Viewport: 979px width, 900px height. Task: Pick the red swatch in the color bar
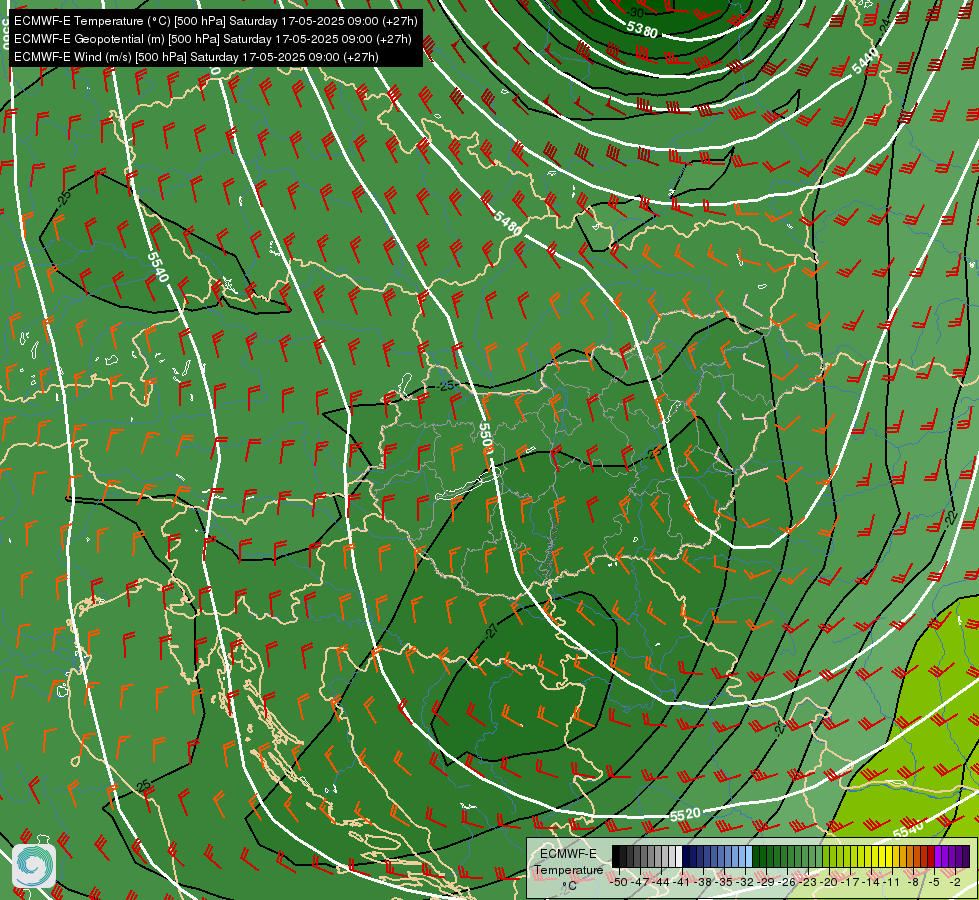(x=932, y=856)
